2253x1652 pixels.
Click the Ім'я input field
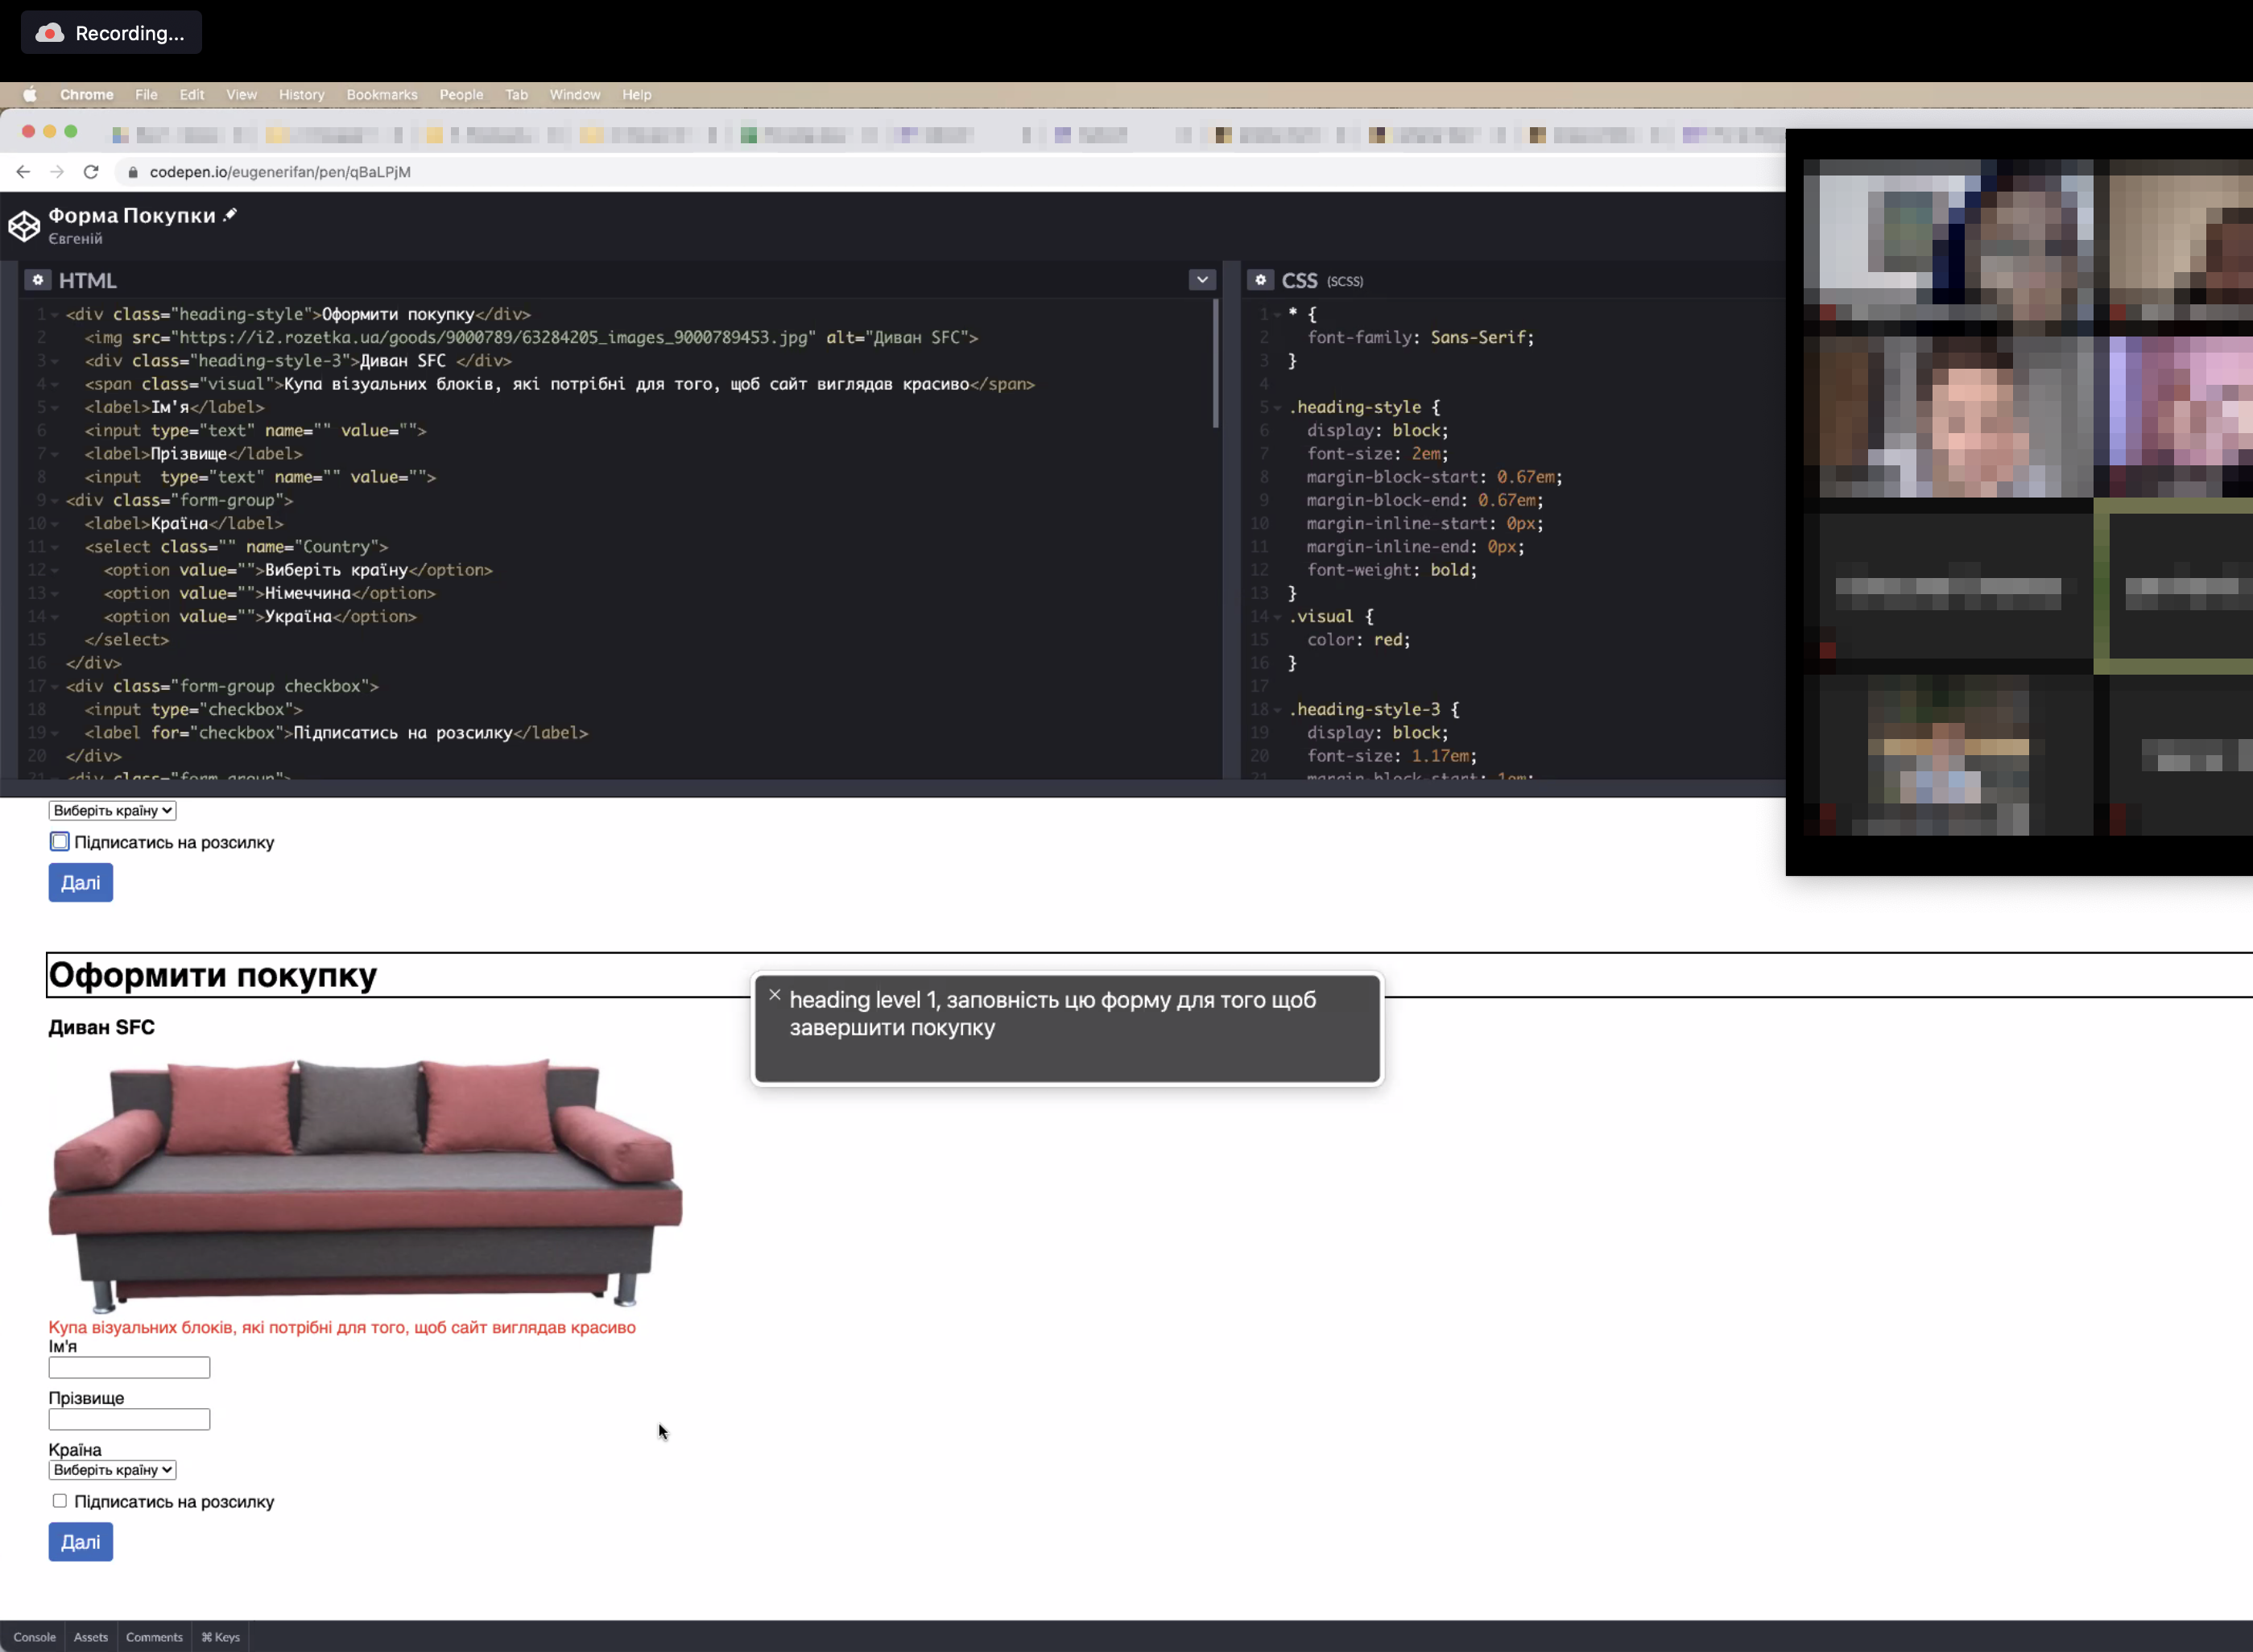click(x=128, y=1366)
